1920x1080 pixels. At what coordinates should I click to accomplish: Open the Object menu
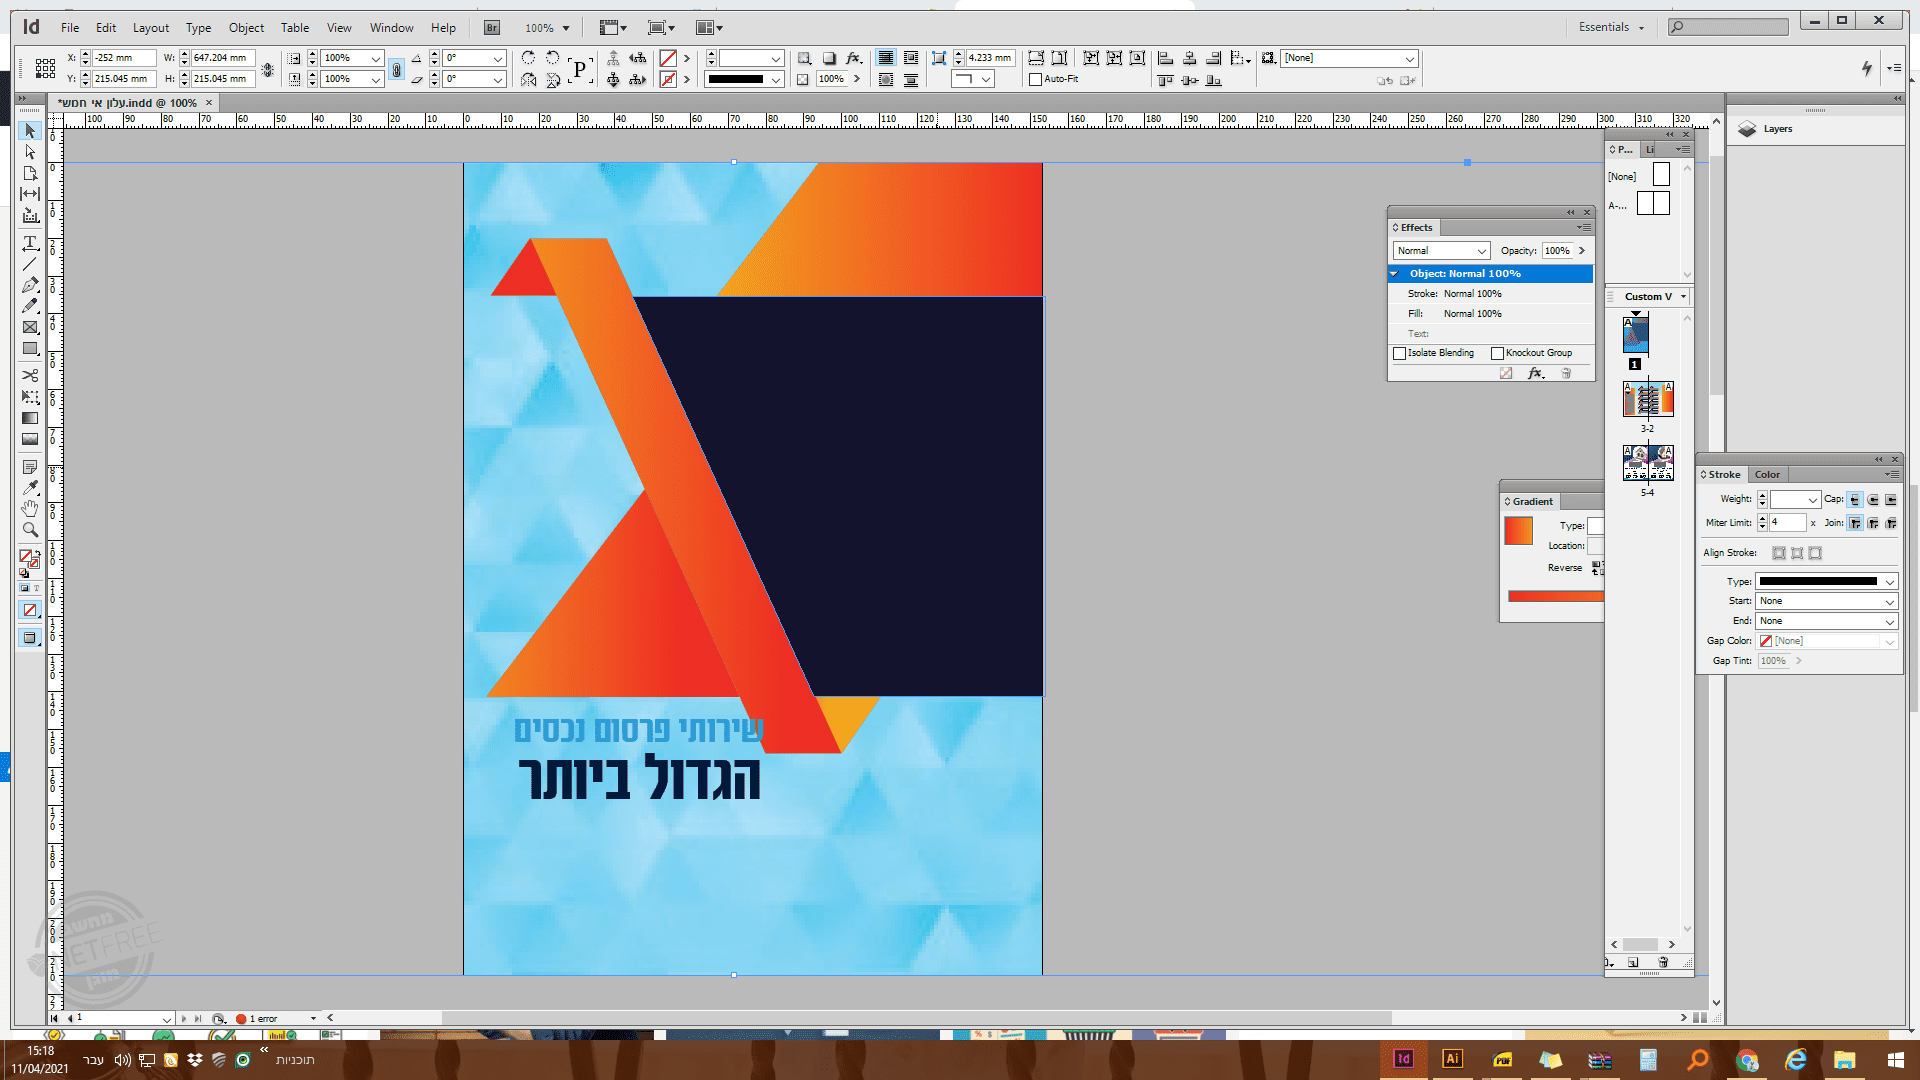pyautogui.click(x=246, y=27)
